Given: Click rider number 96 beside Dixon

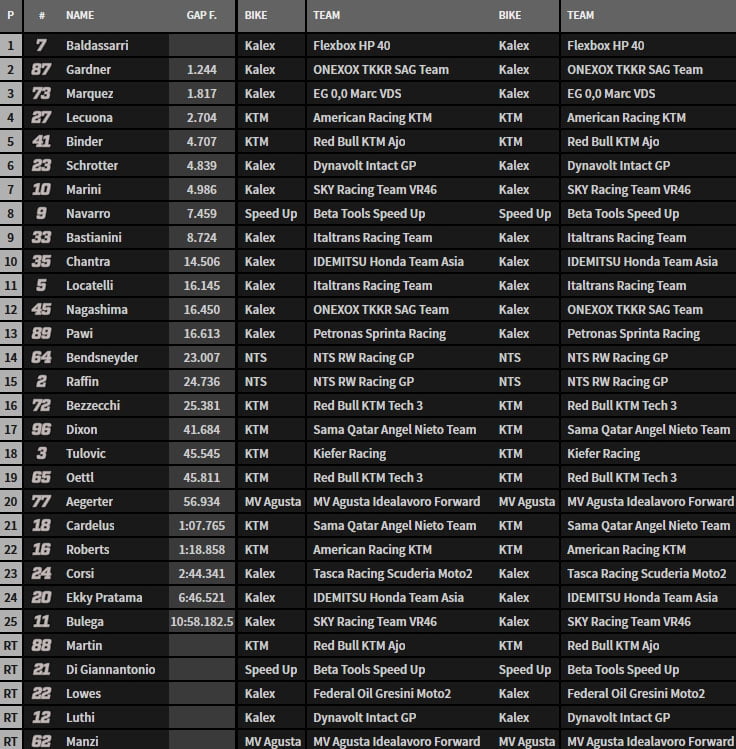Looking at the screenshot, I should click(x=42, y=430).
